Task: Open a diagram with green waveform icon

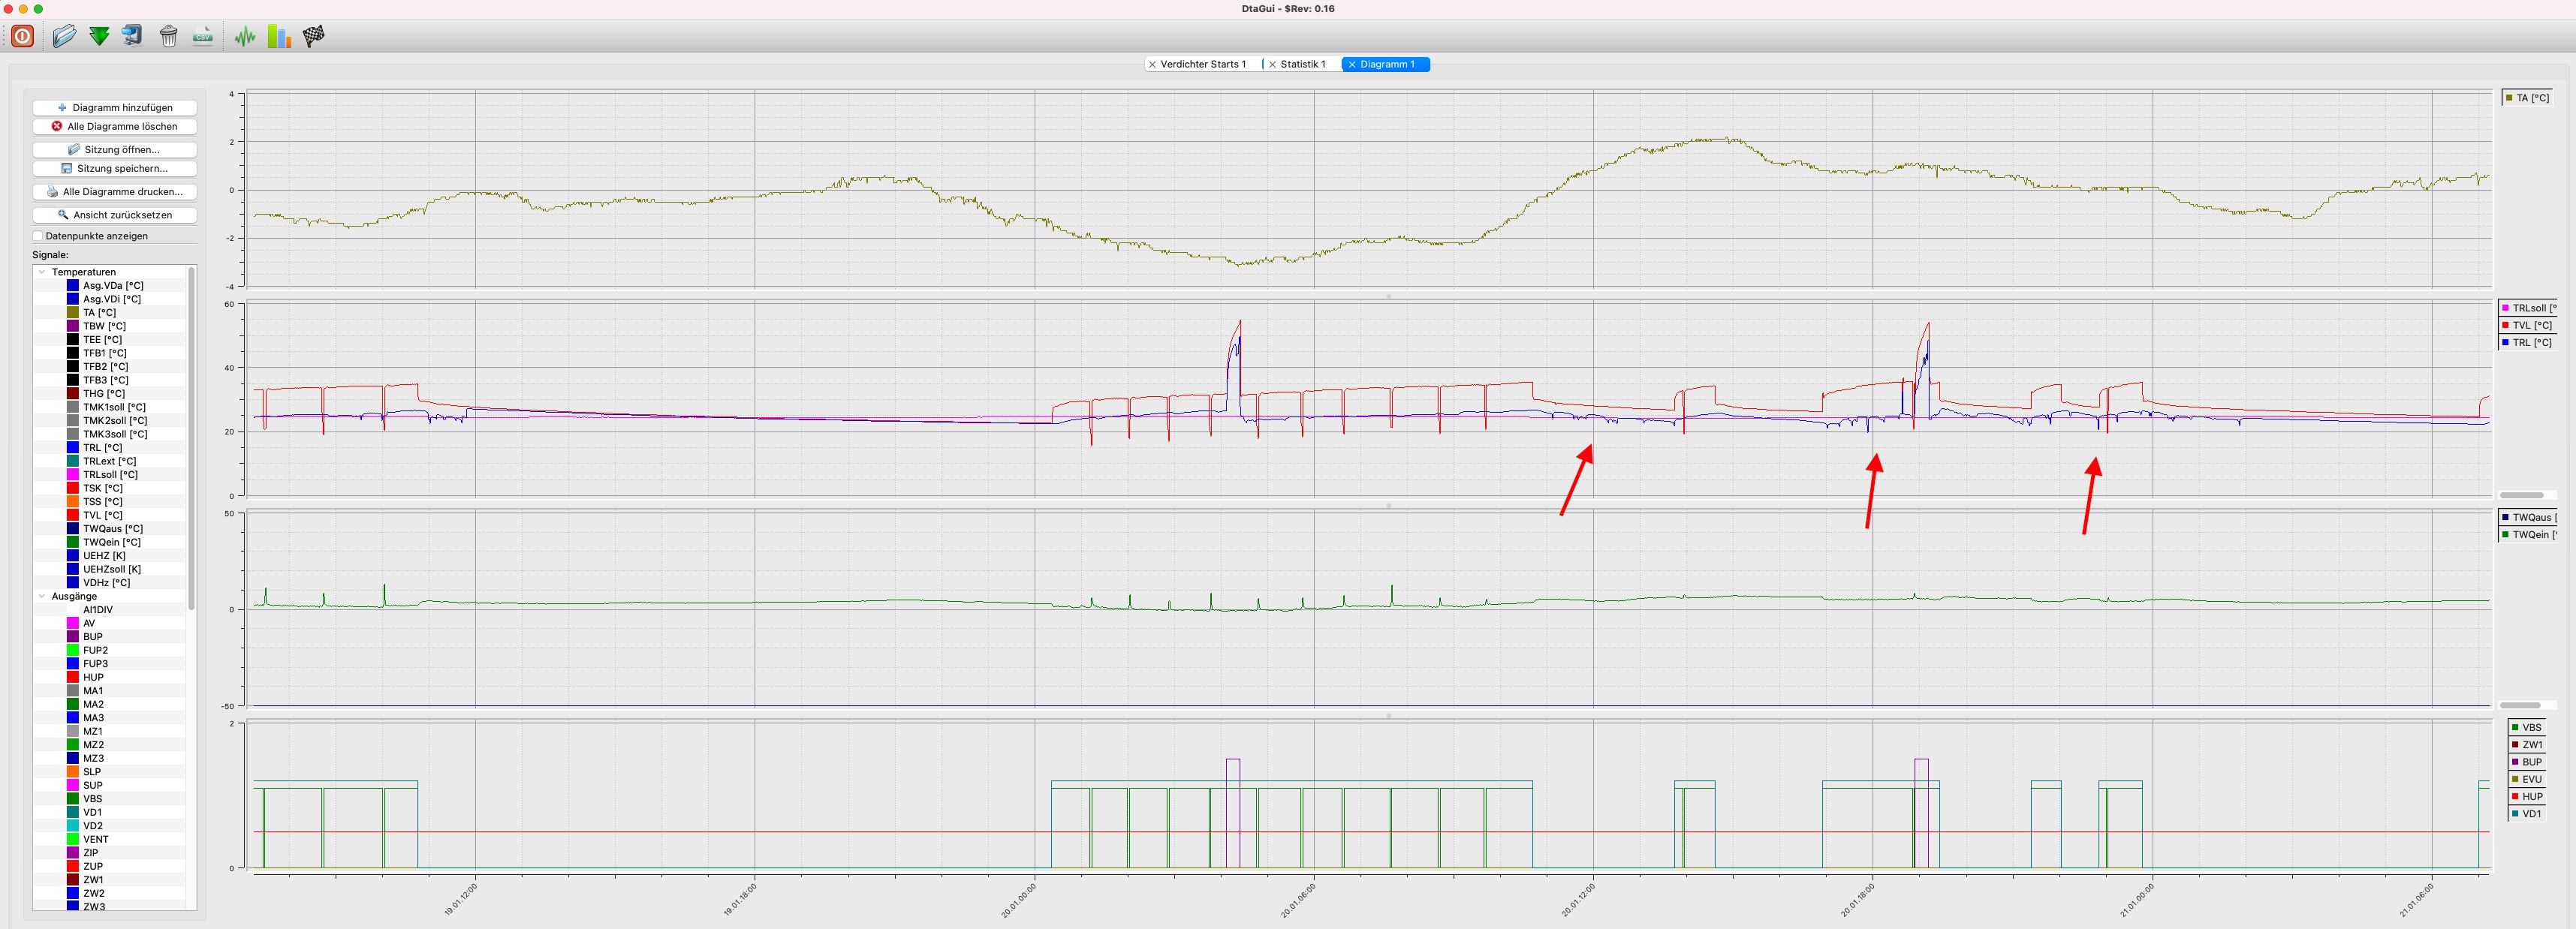Action: [x=245, y=37]
